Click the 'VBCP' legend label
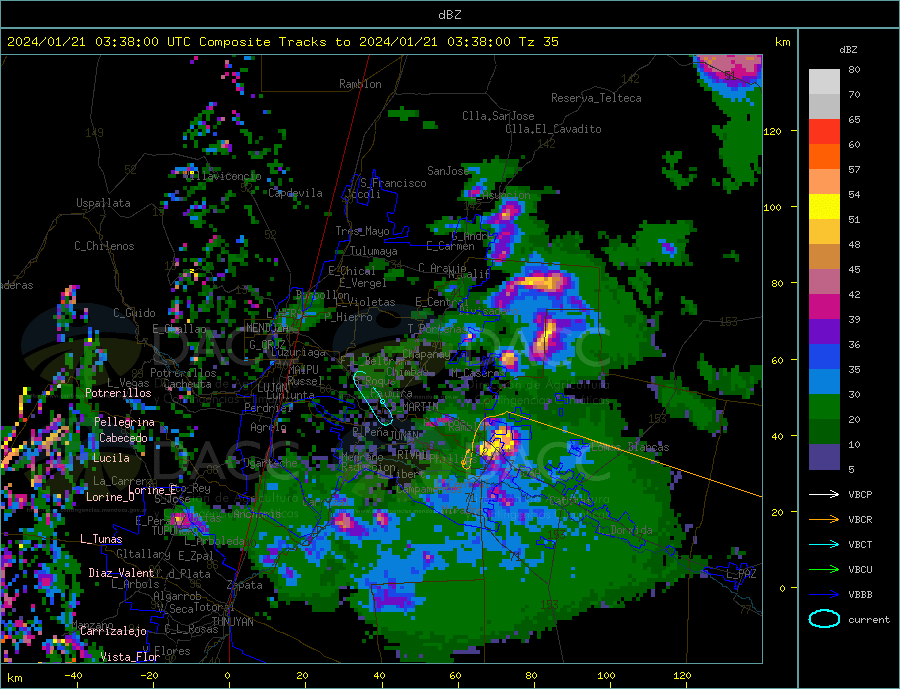Image resolution: width=900 pixels, height=689 pixels. click(860, 494)
